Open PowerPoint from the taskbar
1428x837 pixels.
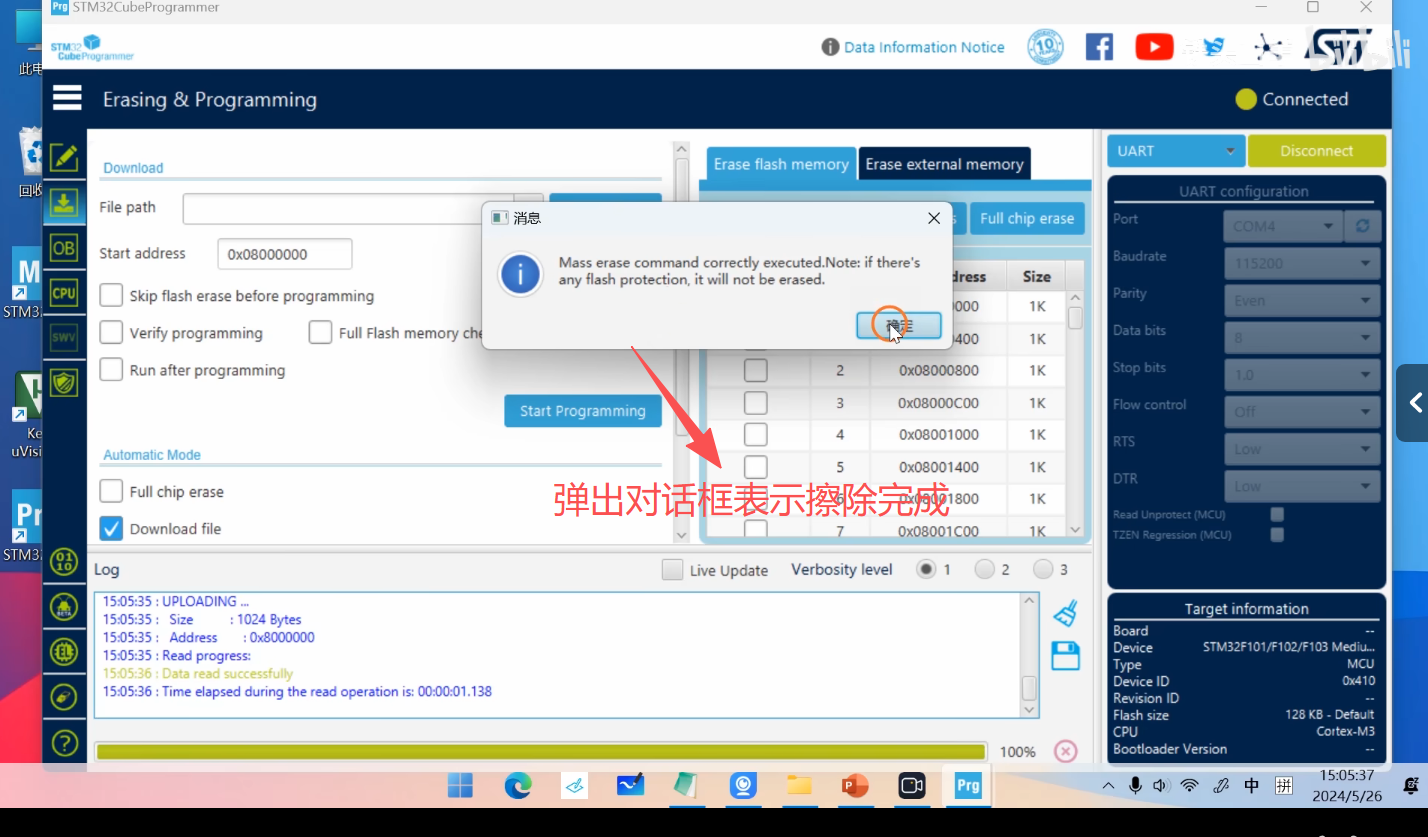(x=855, y=786)
